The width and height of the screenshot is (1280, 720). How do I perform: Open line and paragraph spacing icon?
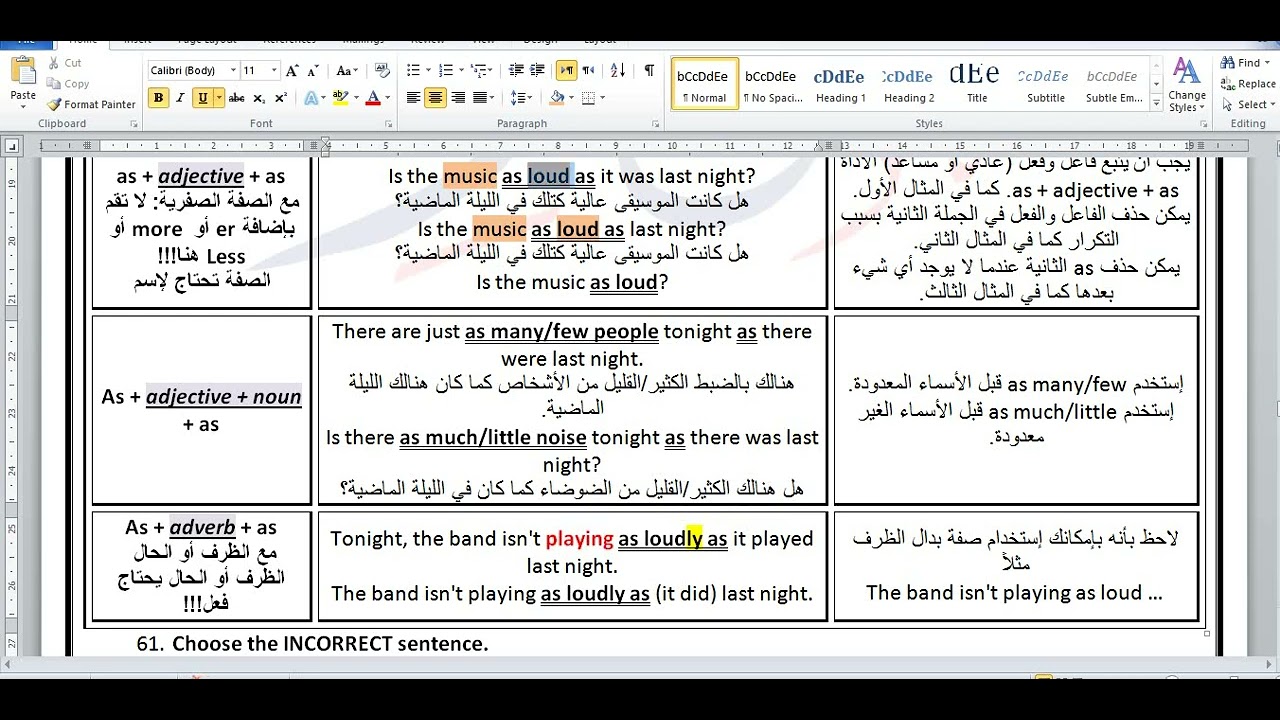pyautogui.click(x=517, y=98)
